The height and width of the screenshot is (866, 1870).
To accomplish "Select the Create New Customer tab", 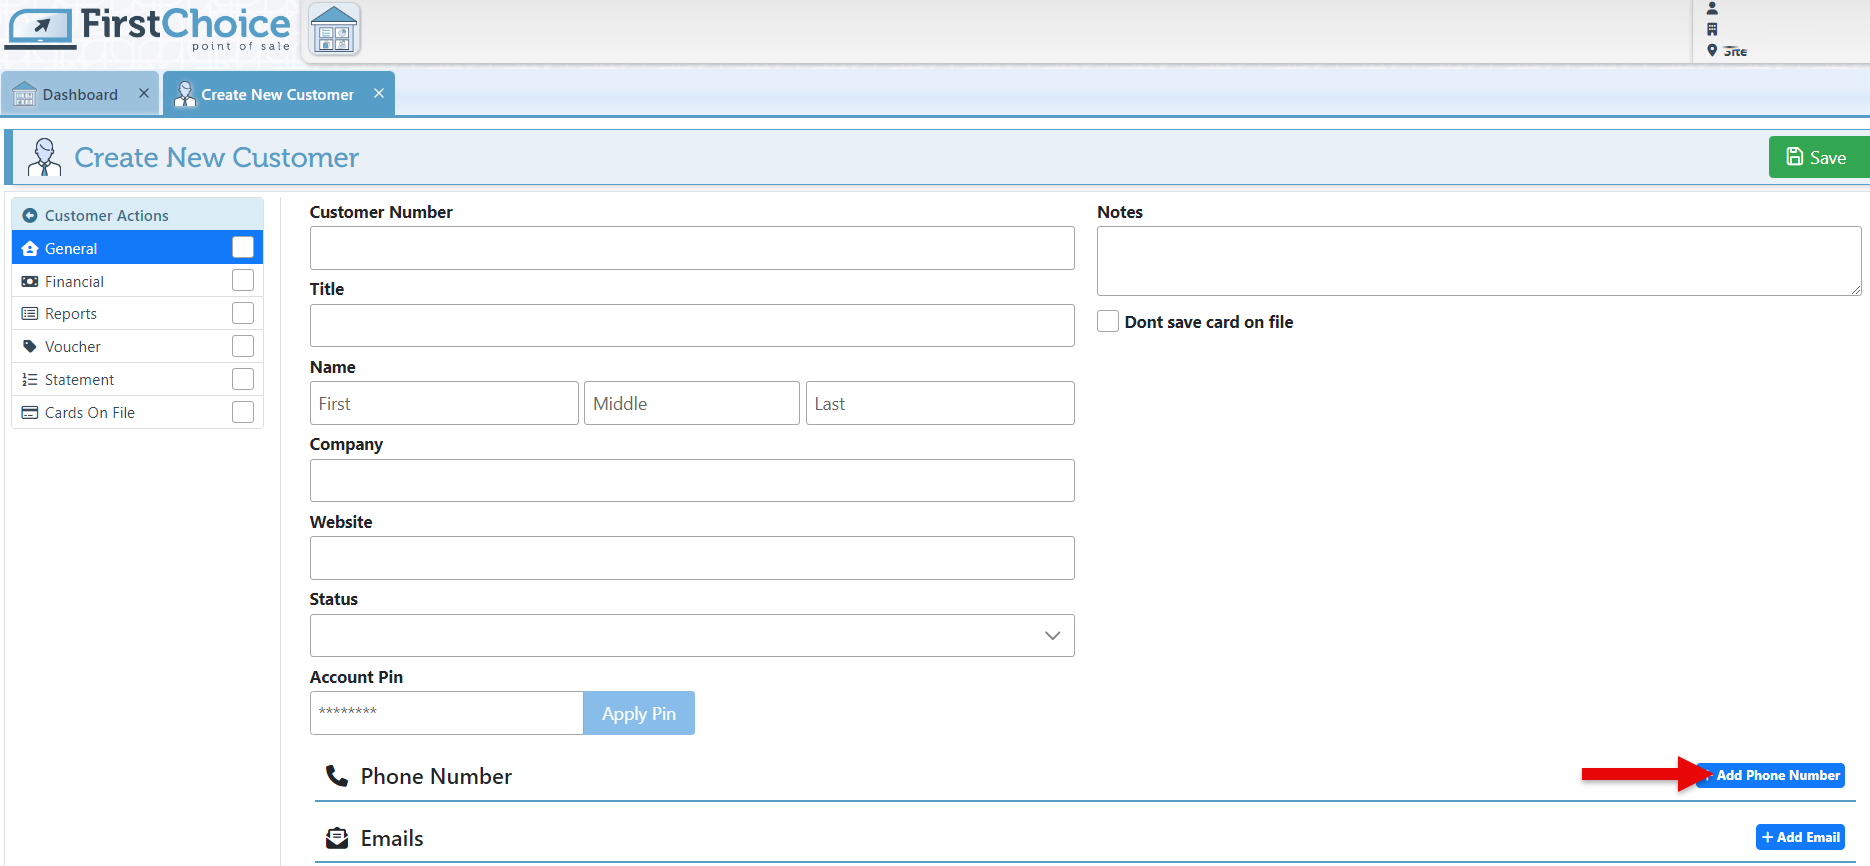I will 277,94.
